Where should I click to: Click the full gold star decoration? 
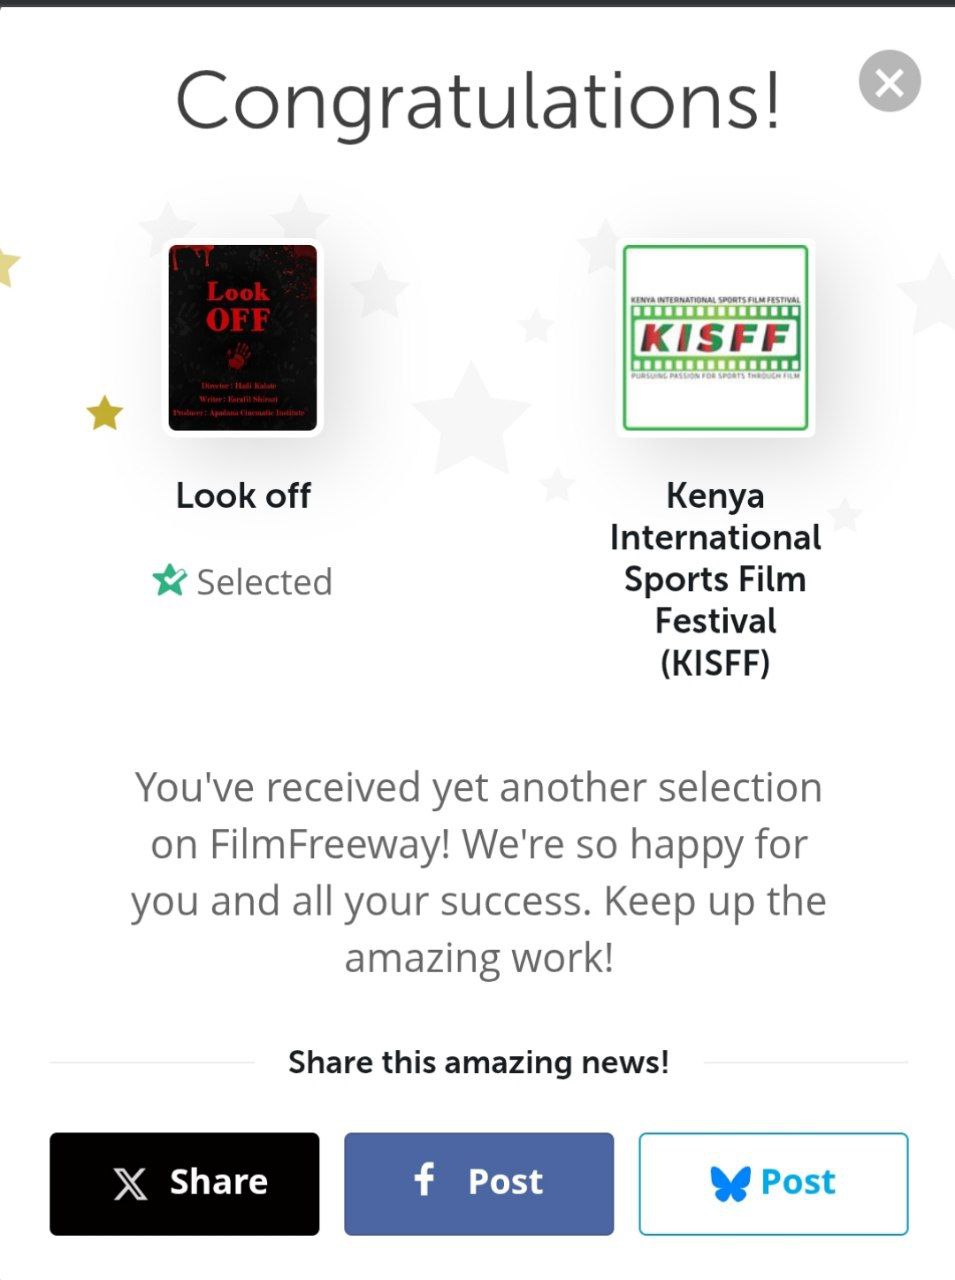104,413
